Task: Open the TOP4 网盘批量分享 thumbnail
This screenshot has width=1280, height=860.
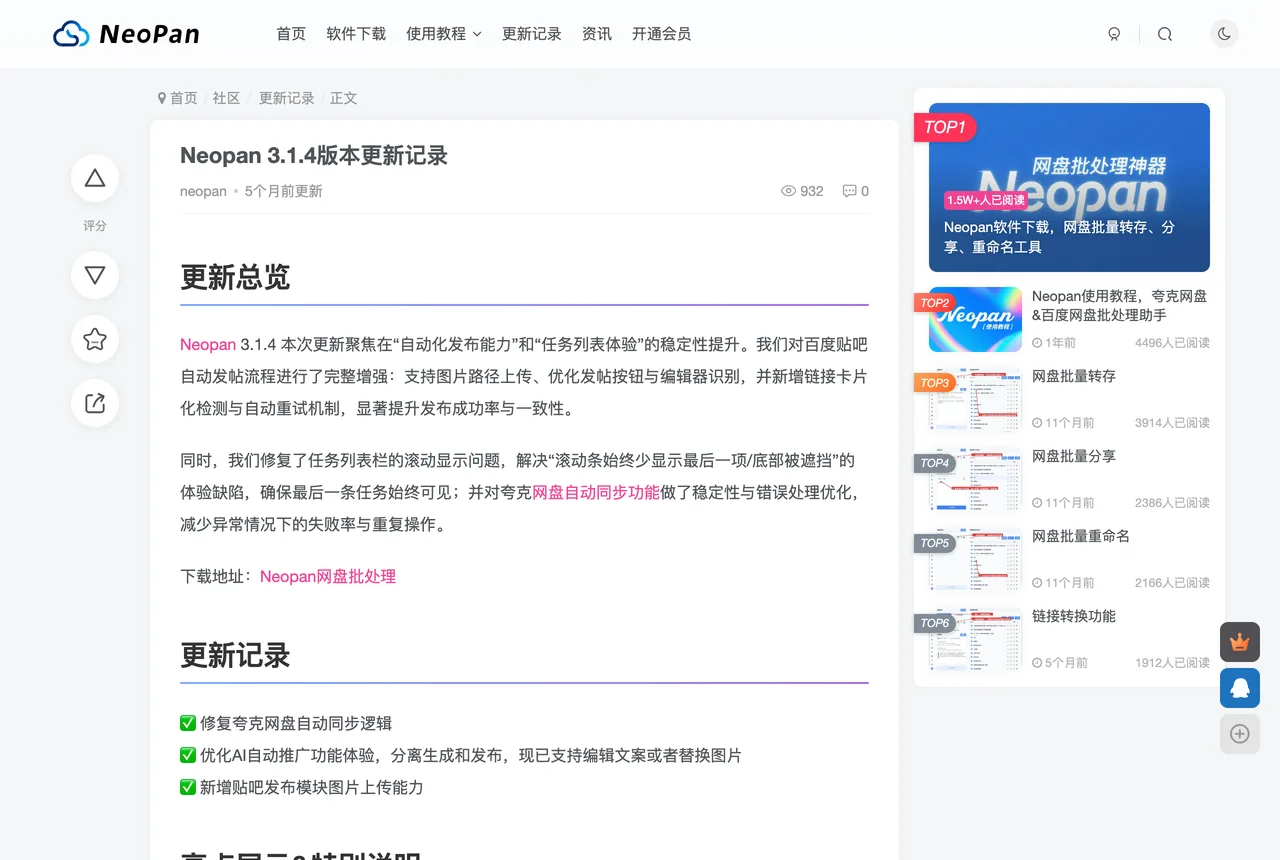Action: [975, 480]
